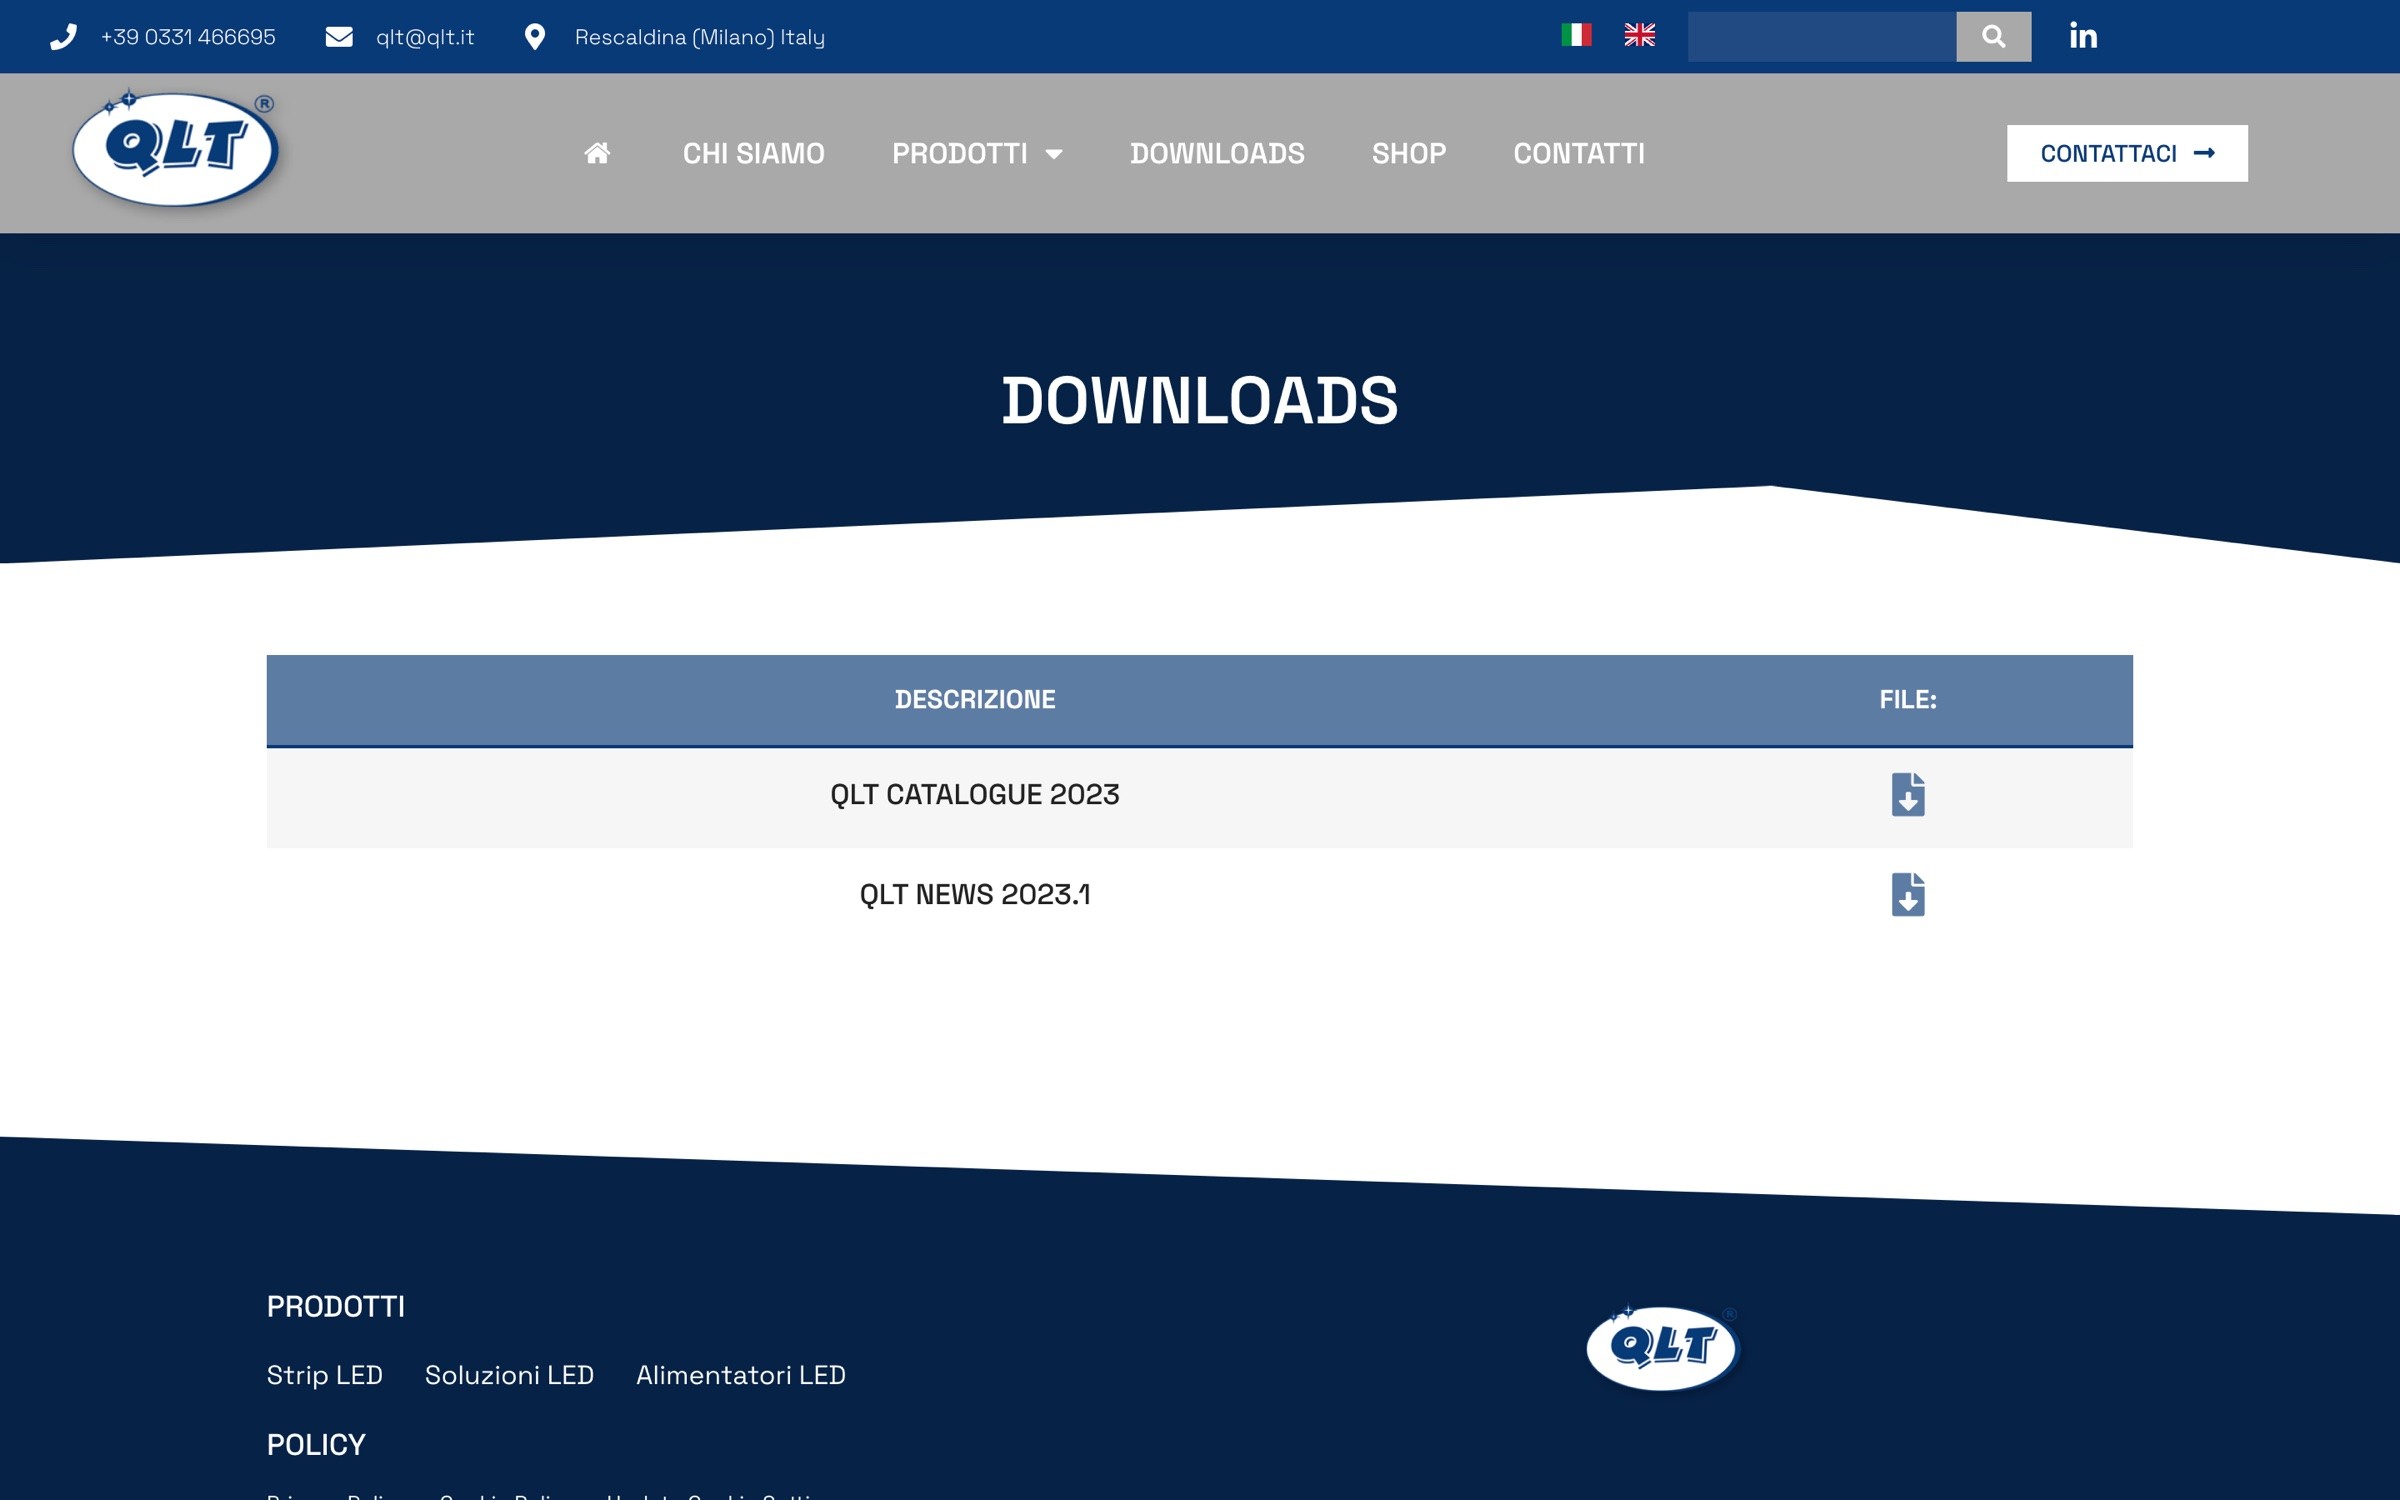The height and width of the screenshot is (1500, 2400).
Task: Click the FILE: column header
Action: [1908, 700]
